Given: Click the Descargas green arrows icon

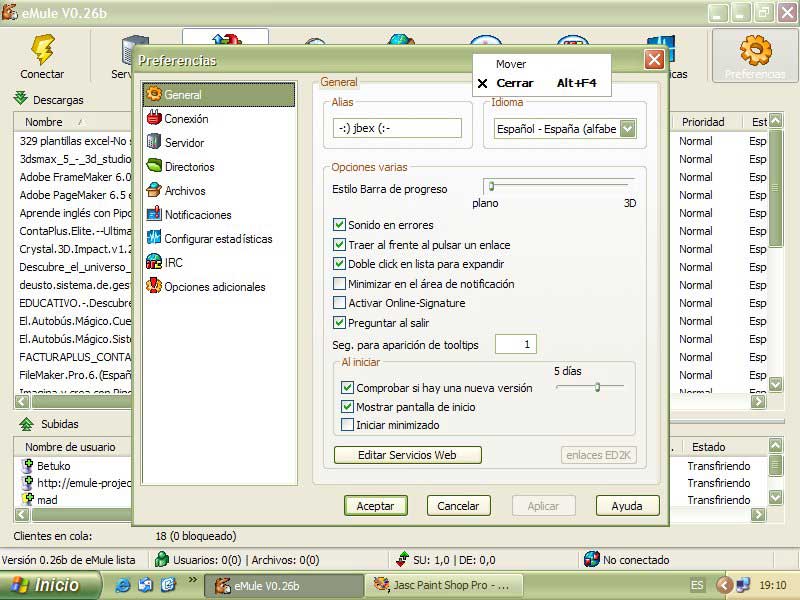Looking at the screenshot, I should click(x=20, y=98).
